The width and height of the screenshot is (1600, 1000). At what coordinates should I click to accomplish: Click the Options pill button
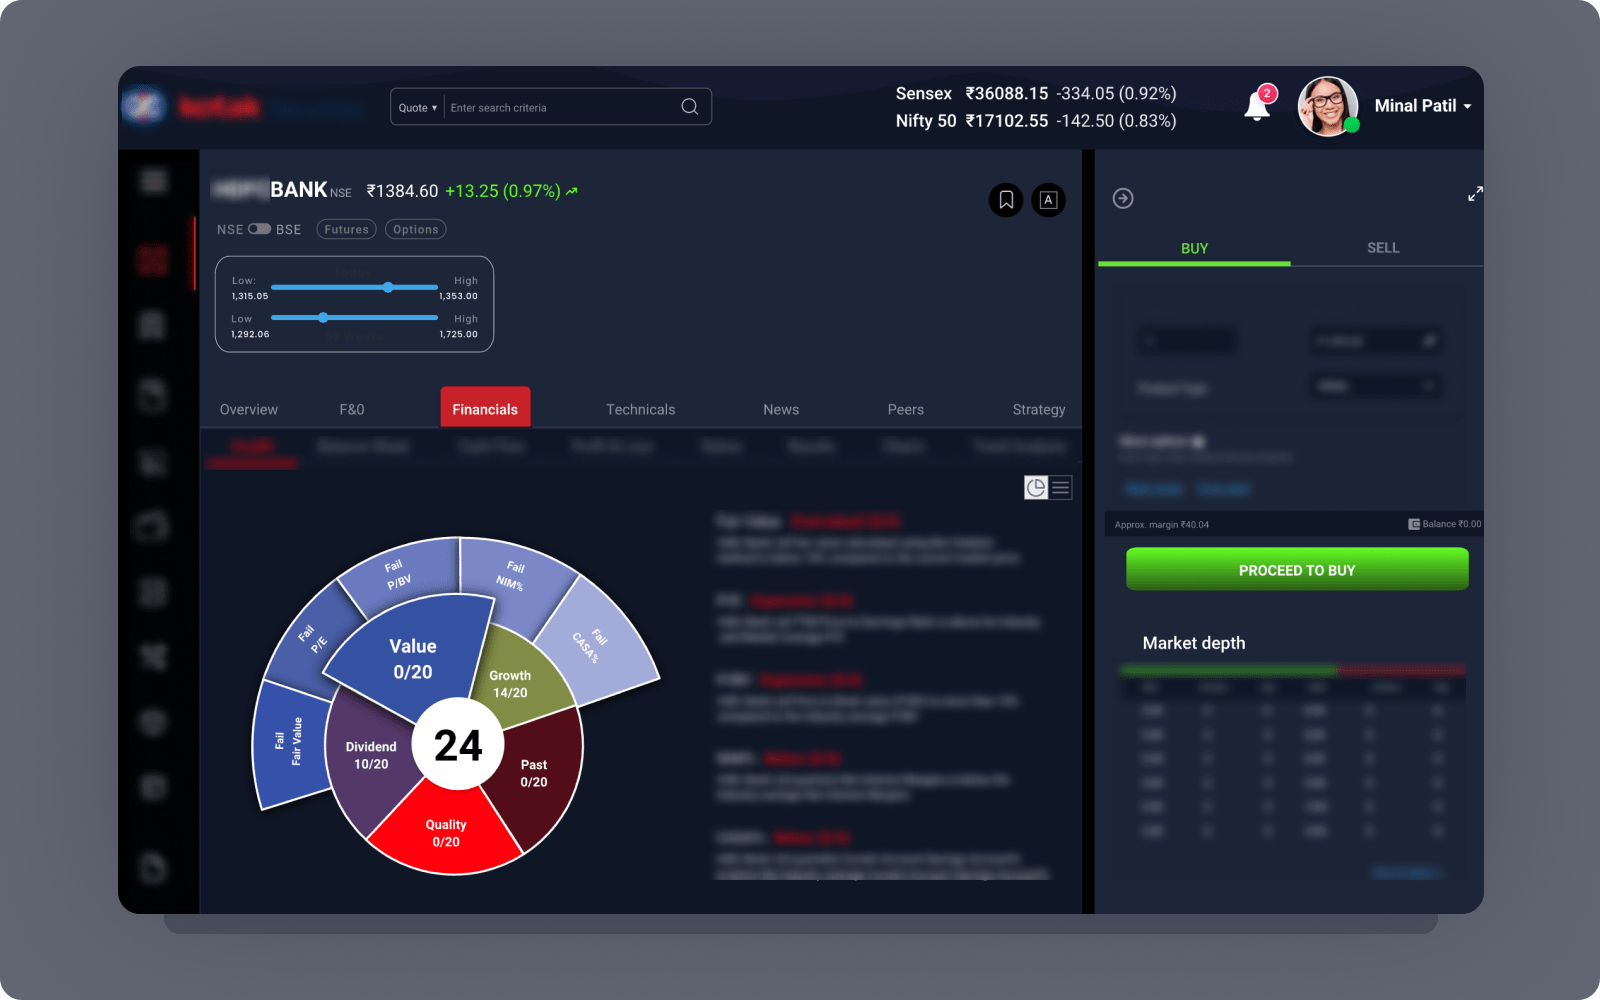point(415,229)
